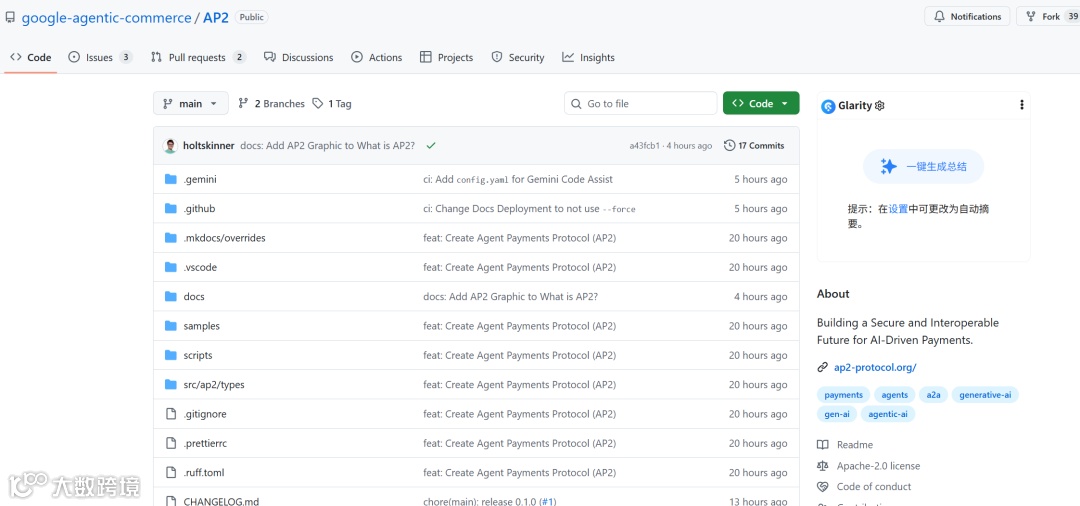Viewport: 1080px width, 506px height.
Task: Open the google-agentic-commerce organization link
Action: [106, 17]
